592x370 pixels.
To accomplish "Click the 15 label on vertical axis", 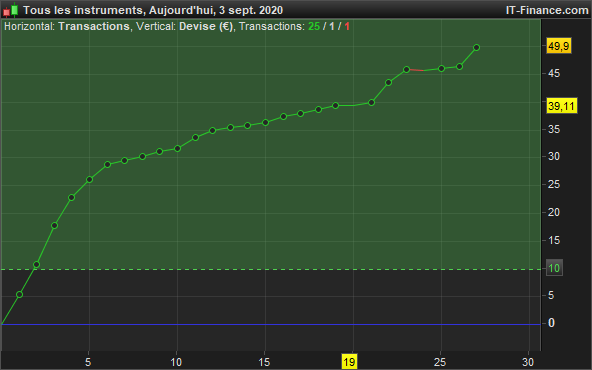I will pos(554,240).
